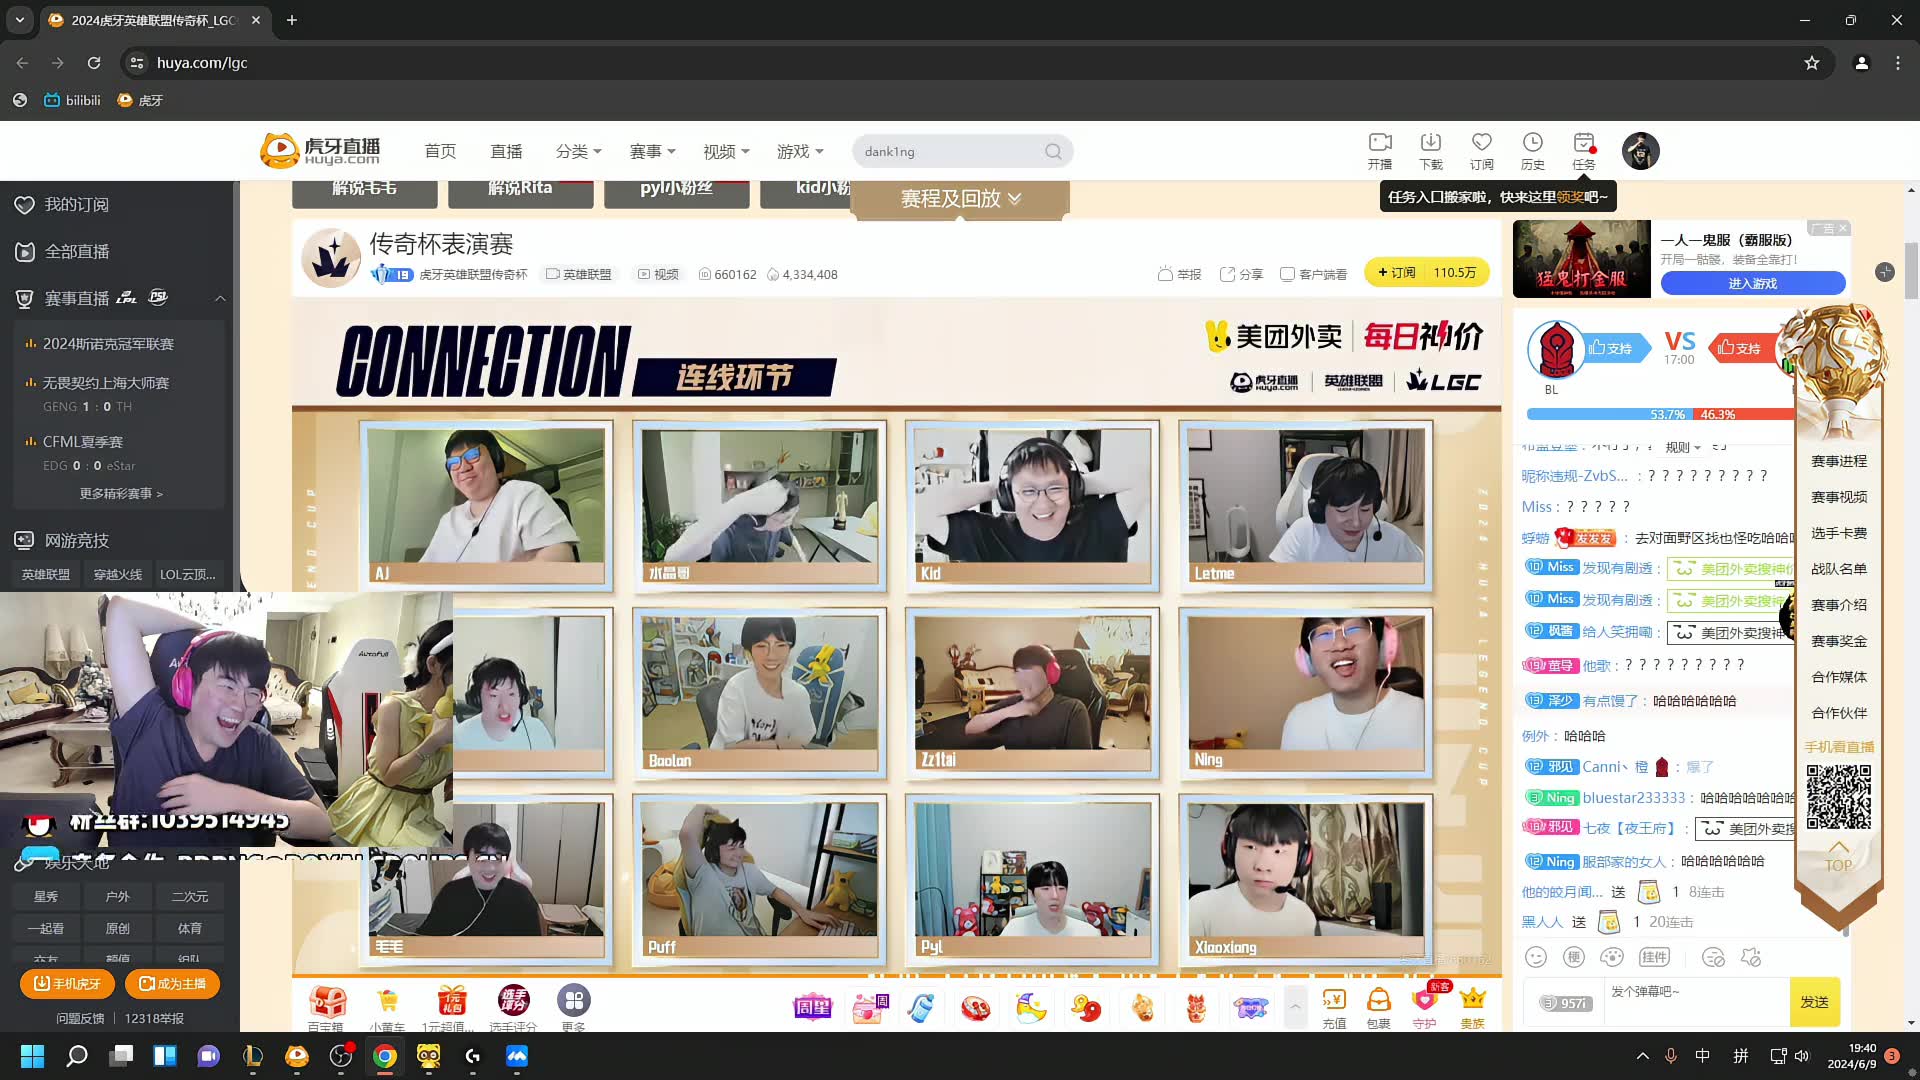The image size is (1920, 1080).
Task: Open Chrome from the taskbar
Action: pos(385,1056)
